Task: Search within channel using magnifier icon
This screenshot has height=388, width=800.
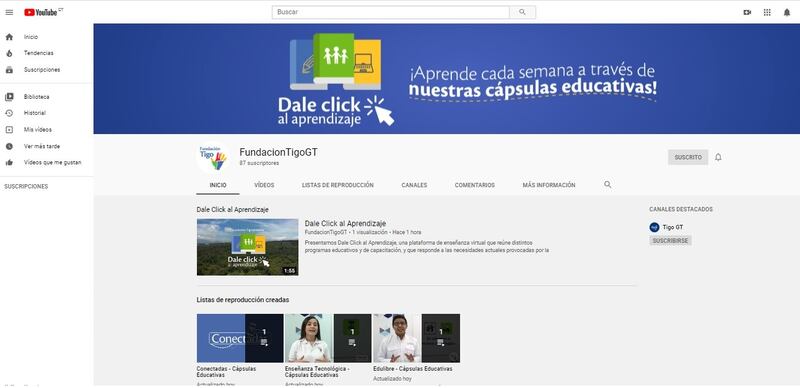Action: tap(608, 184)
